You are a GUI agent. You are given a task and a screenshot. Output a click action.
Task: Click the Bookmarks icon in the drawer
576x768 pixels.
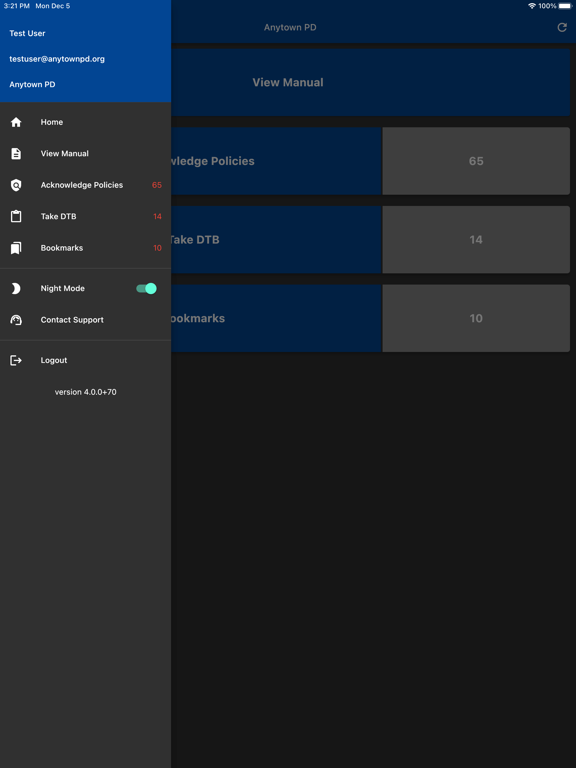[16, 248]
